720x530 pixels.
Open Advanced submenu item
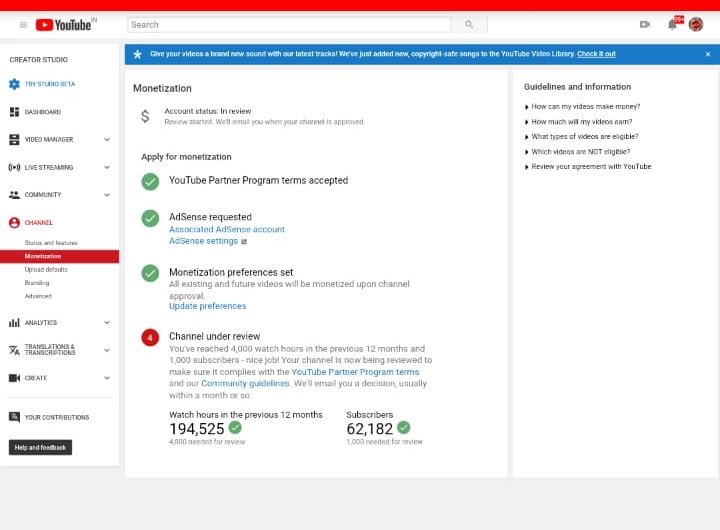[38, 296]
